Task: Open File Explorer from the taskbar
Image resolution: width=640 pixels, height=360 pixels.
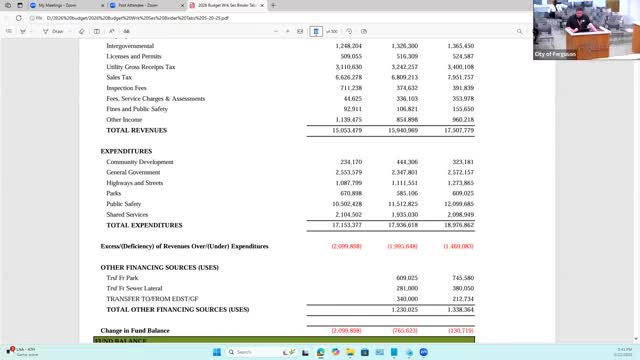Action: pyautogui.click(x=350, y=352)
